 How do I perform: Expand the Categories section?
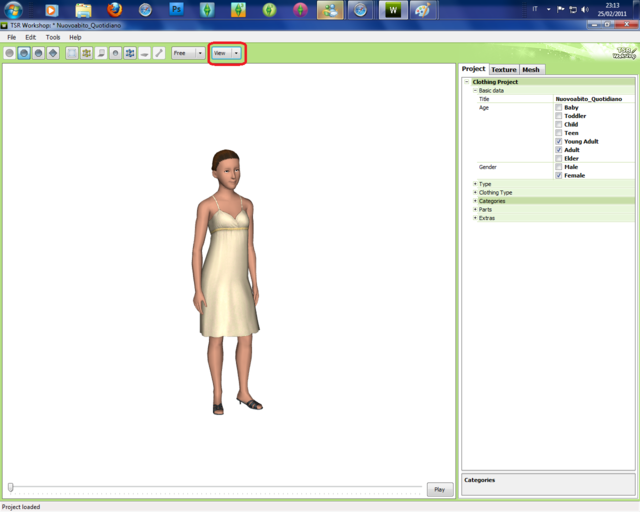tap(475, 201)
